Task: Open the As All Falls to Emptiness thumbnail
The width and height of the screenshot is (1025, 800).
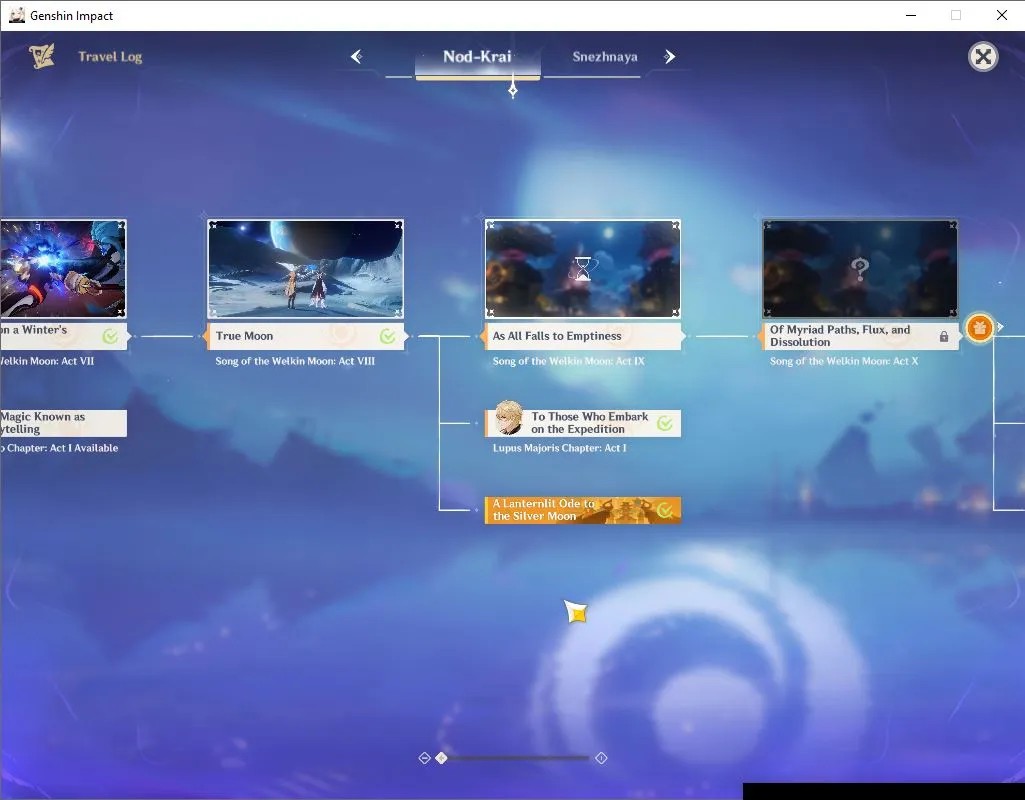Action: click(x=582, y=269)
